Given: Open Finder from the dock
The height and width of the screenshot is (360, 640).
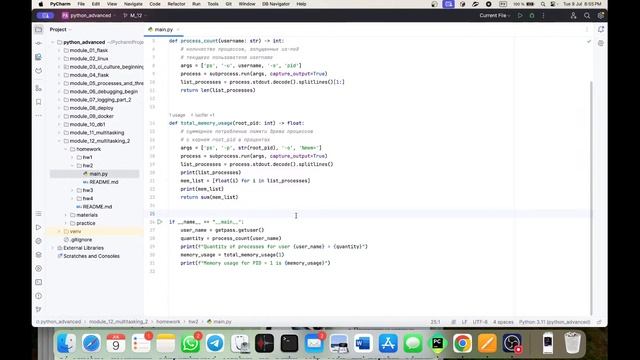Looking at the screenshot, I should pos(66,343).
